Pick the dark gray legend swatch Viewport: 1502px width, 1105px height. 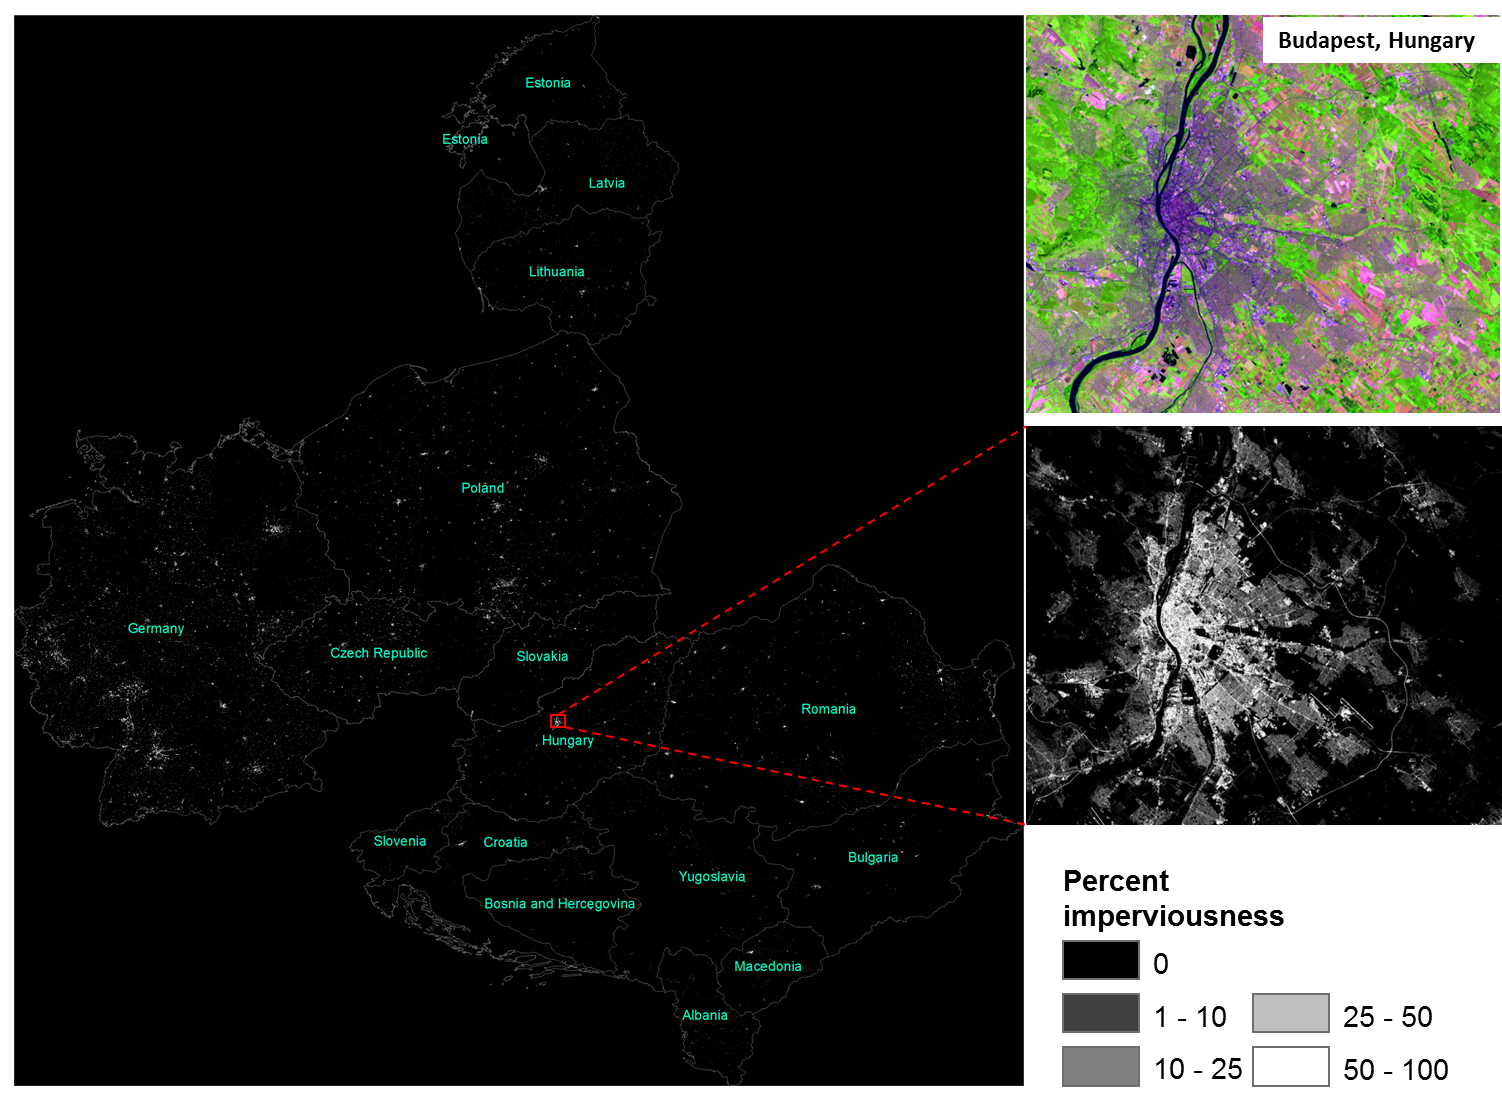point(1100,1013)
